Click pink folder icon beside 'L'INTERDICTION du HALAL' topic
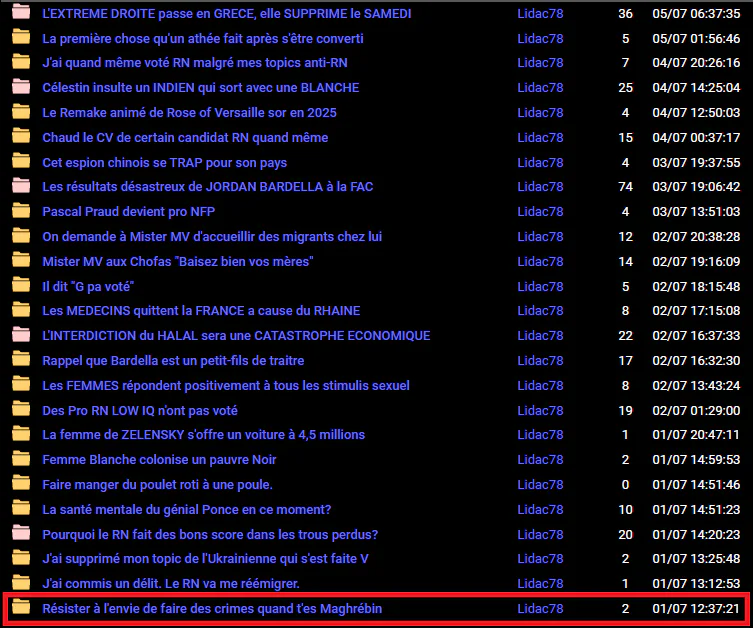 [x=21, y=334]
